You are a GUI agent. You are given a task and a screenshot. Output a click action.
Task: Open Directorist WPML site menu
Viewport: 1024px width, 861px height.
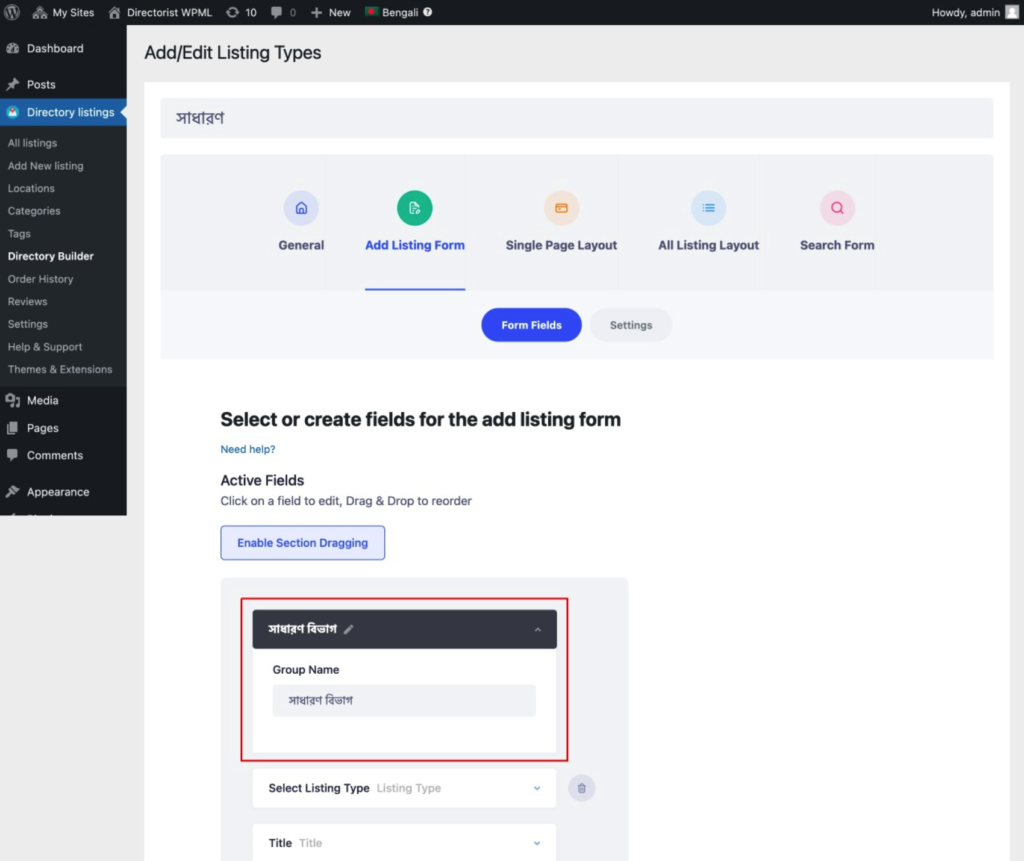coord(160,12)
